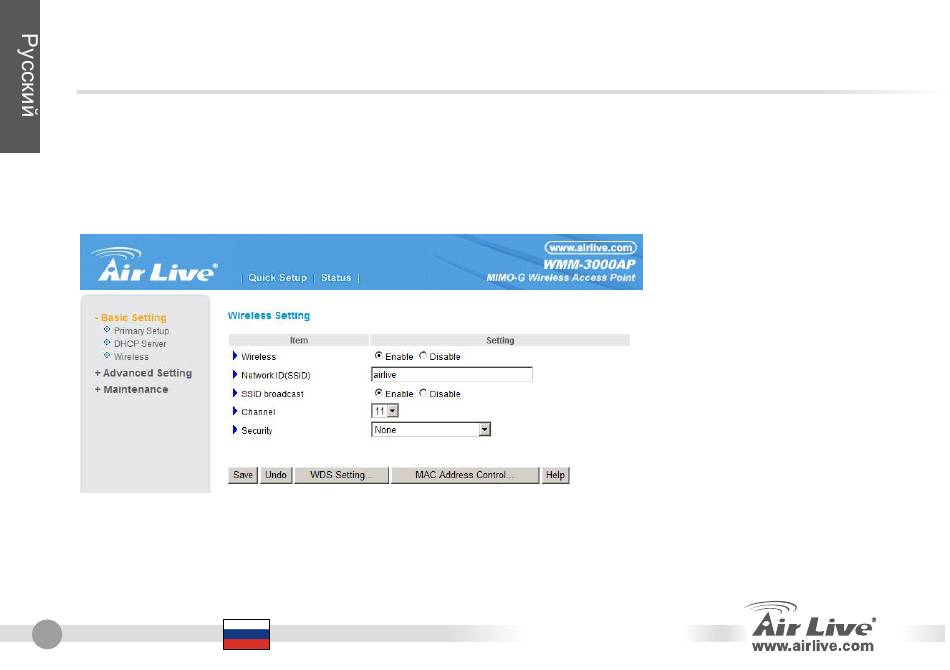Click the MIMO-G Wireless Access Point text
This screenshot has width=950, height=670.
point(560,277)
